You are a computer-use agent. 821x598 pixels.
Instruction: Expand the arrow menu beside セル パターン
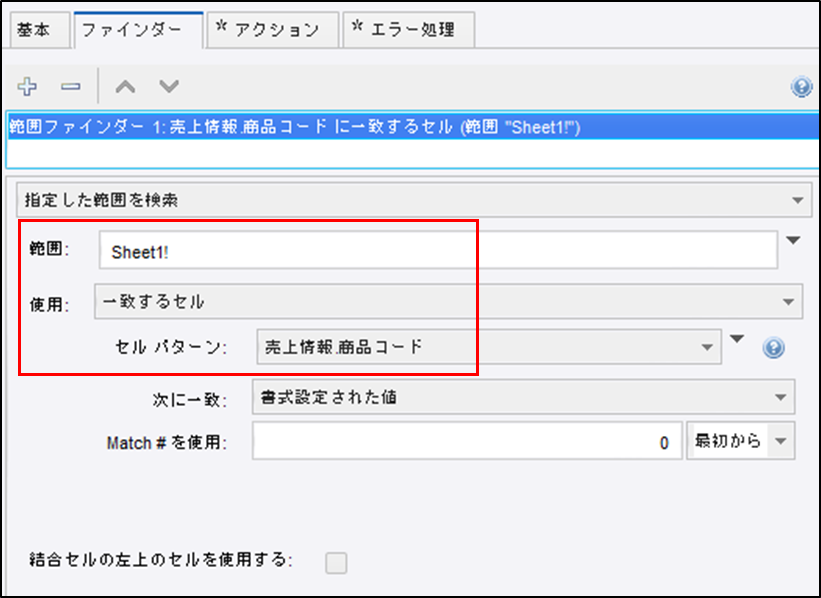(737, 339)
